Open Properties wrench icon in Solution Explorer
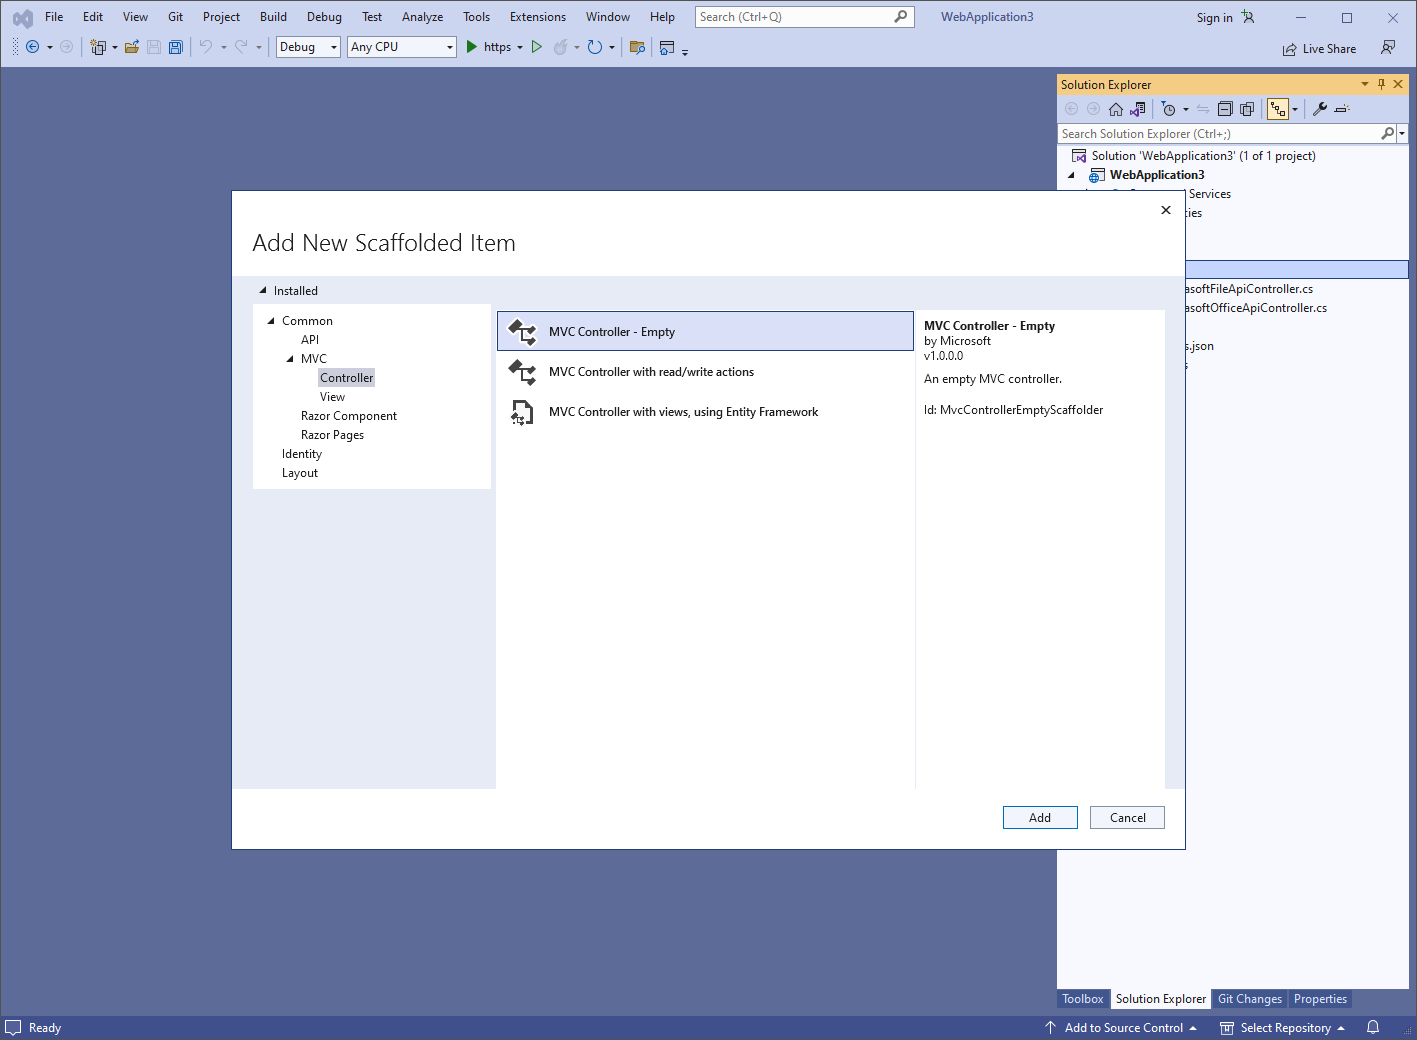1417x1040 pixels. (x=1320, y=109)
